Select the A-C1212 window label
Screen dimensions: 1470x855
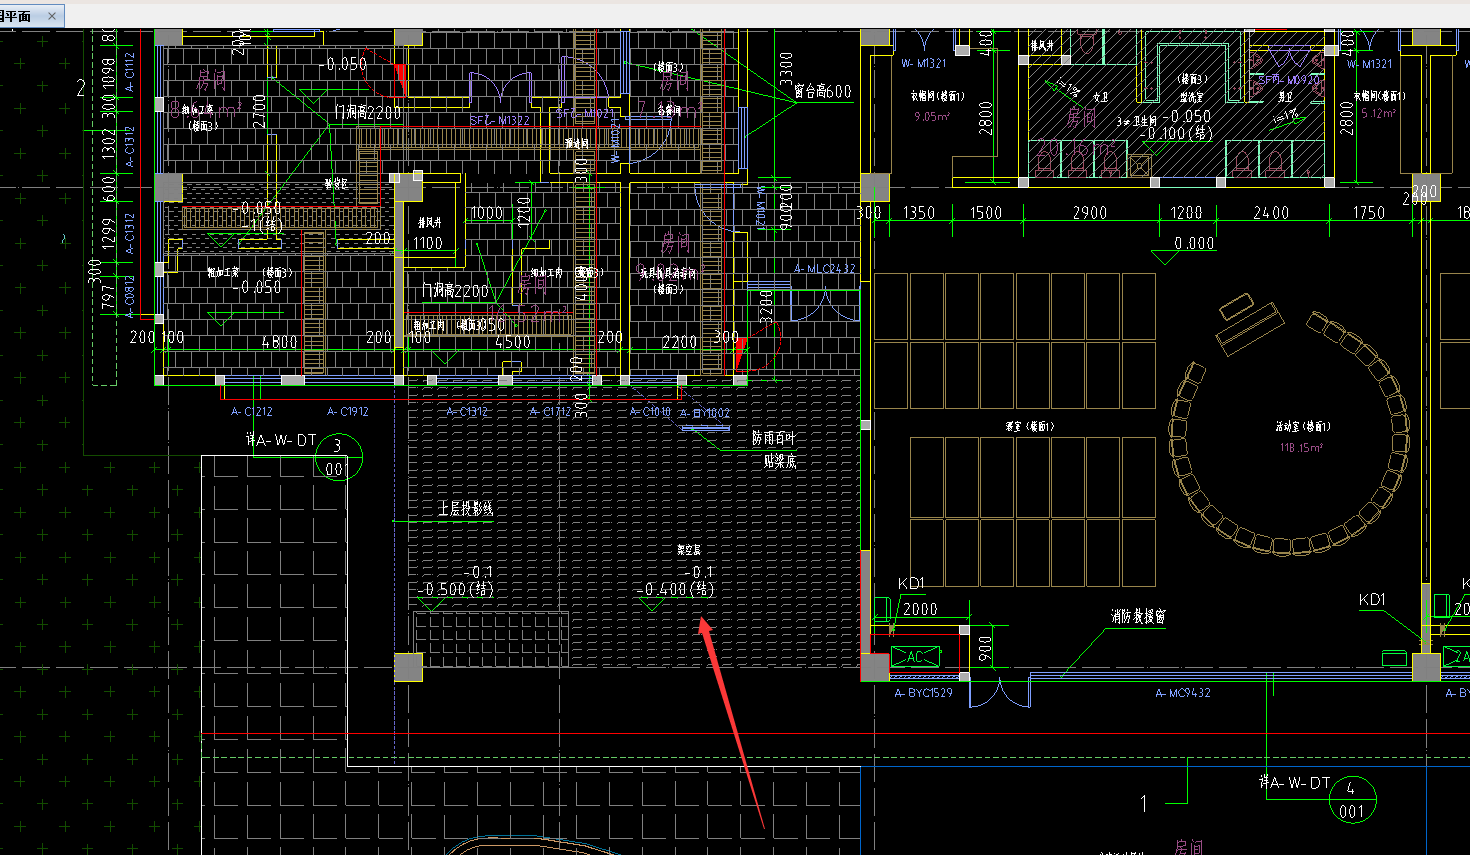tap(251, 411)
